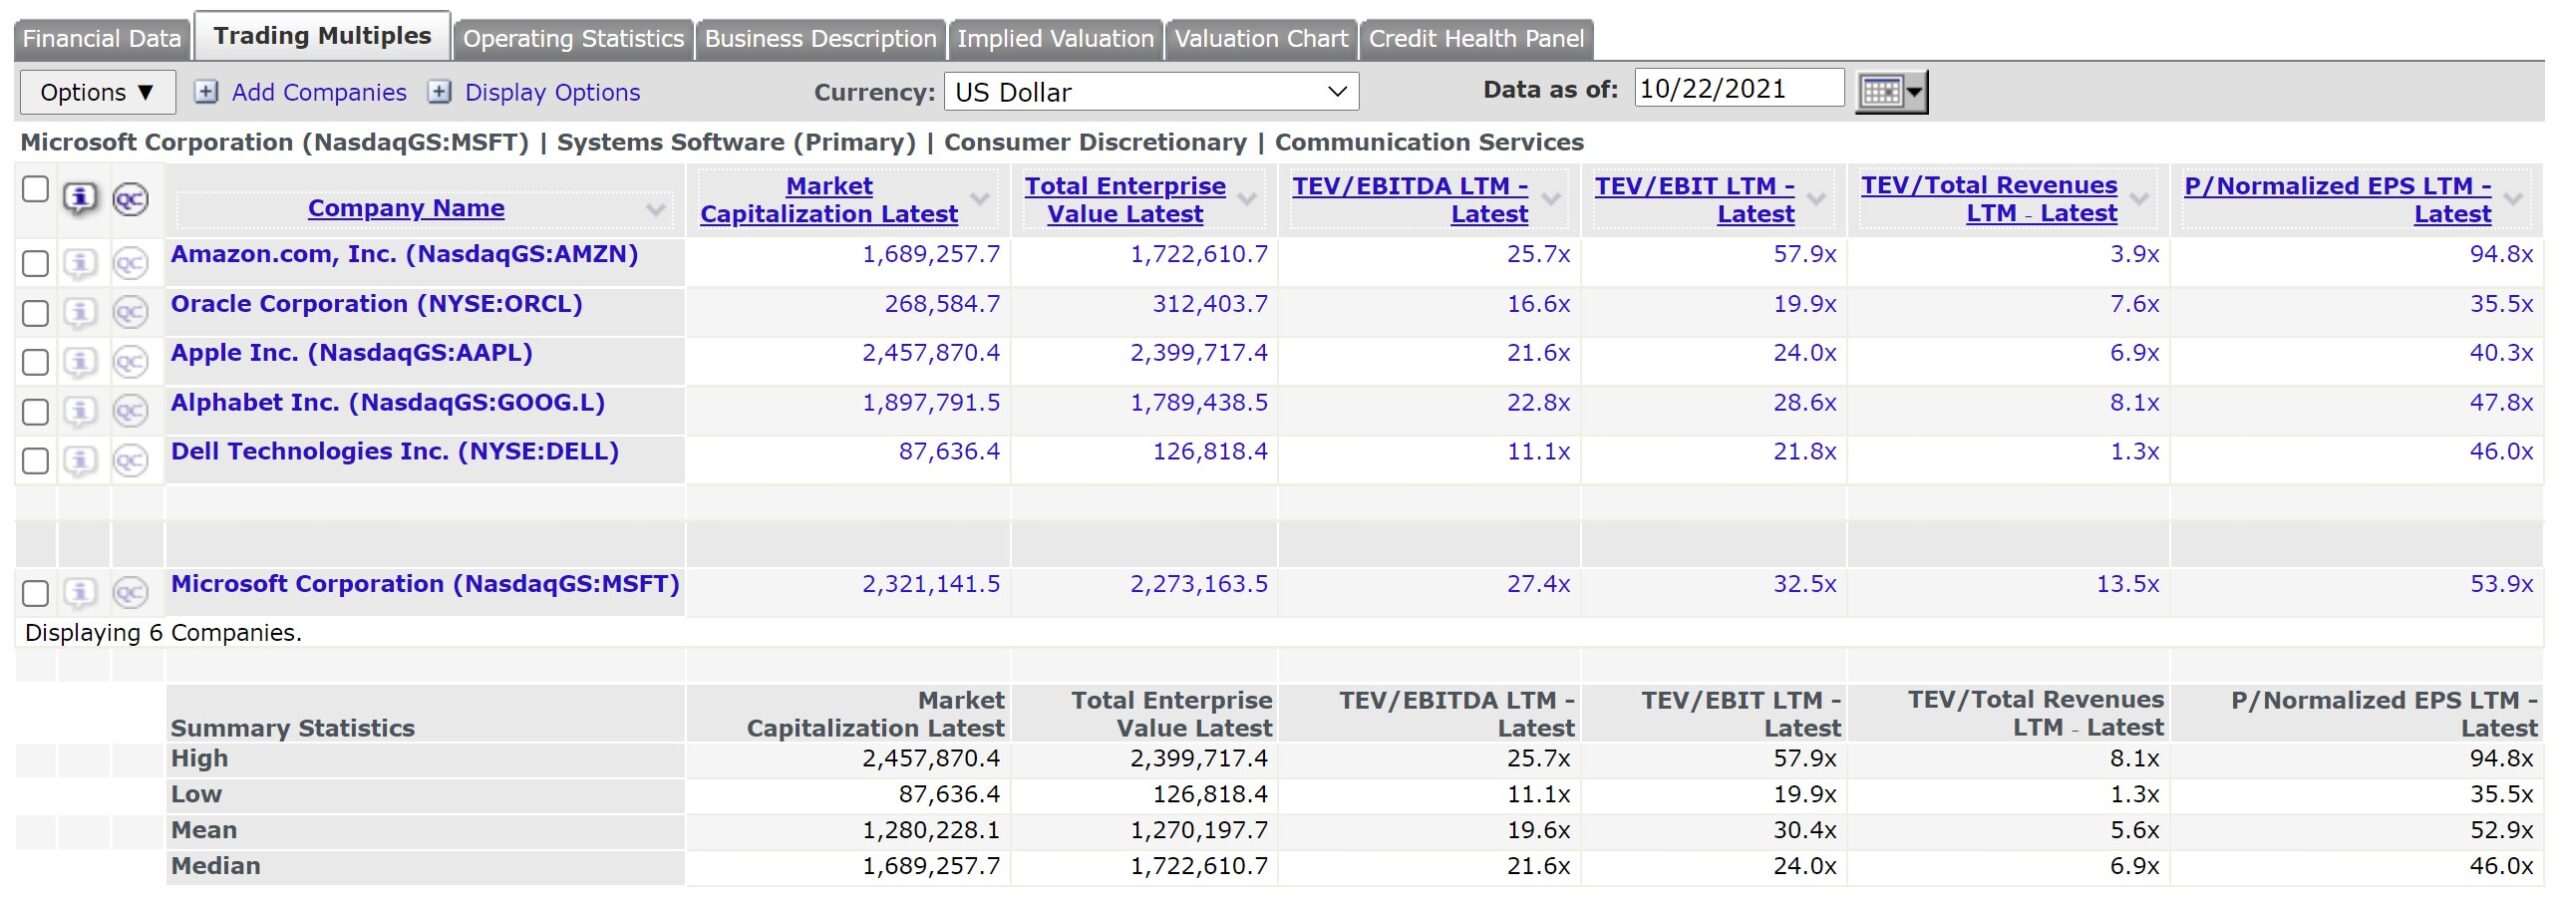
Task: Open Alphabet Inc. company link
Action: (387, 403)
